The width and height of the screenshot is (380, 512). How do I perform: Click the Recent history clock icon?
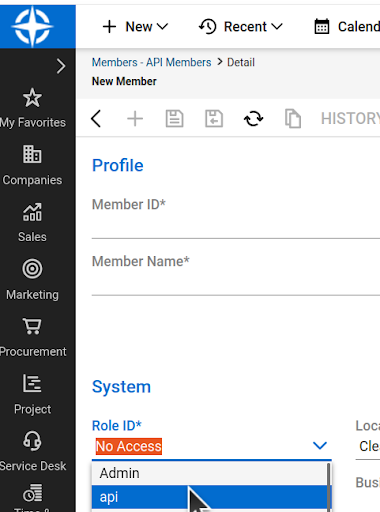point(208,27)
